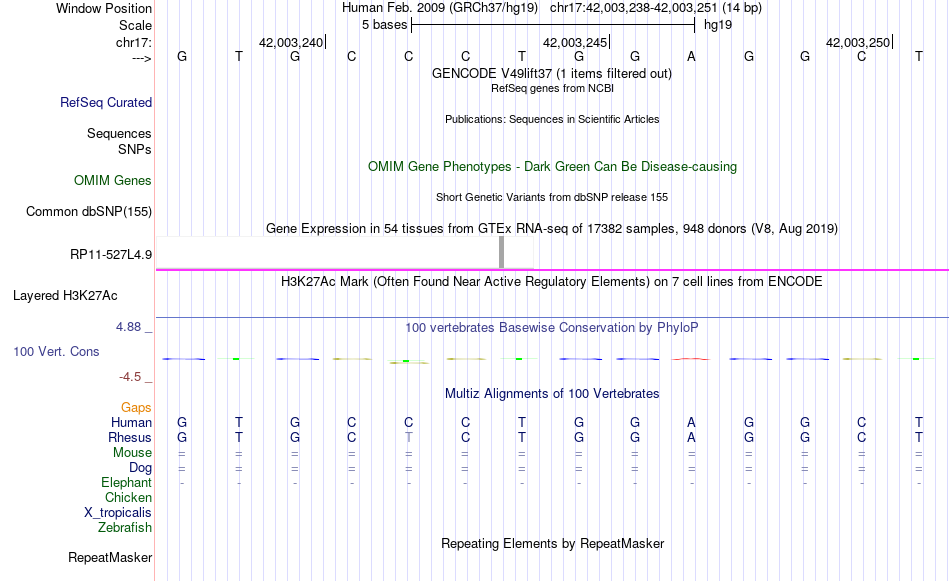Select the 42,003,245 coordinate marker
The width and height of the screenshot is (950, 581).
click(x=576, y=42)
